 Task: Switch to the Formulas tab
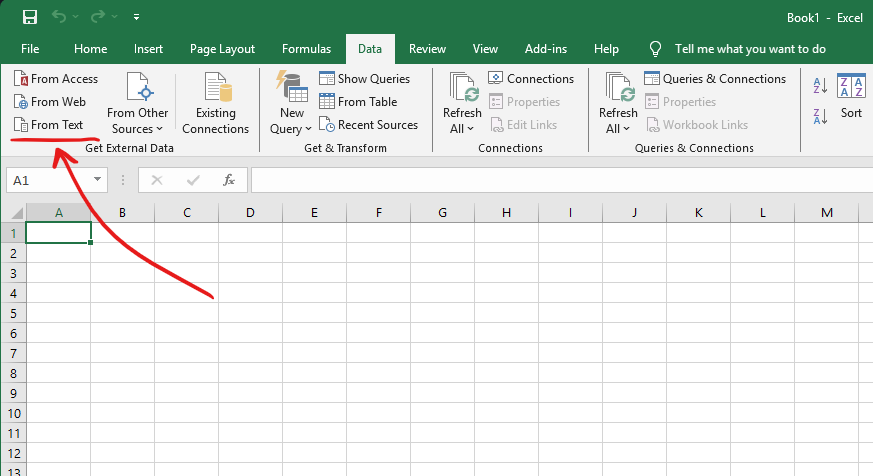306,49
